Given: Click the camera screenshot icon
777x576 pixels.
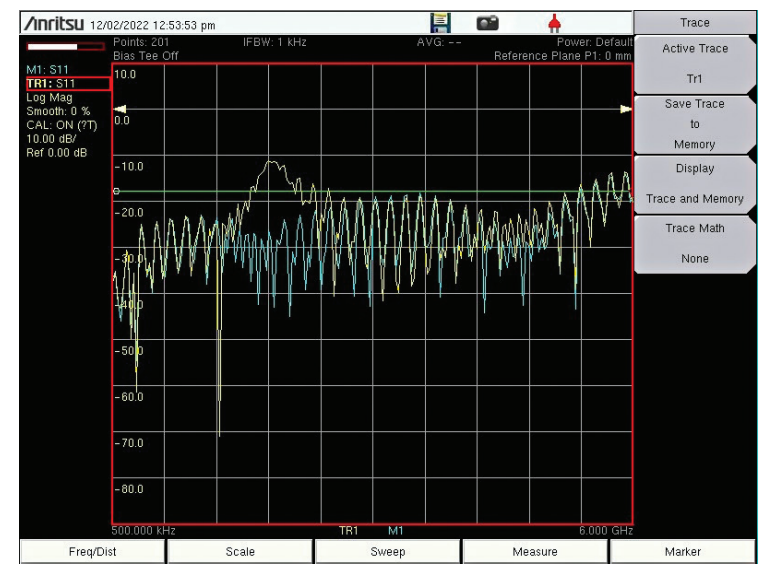Looking at the screenshot, I should point(487,23).
